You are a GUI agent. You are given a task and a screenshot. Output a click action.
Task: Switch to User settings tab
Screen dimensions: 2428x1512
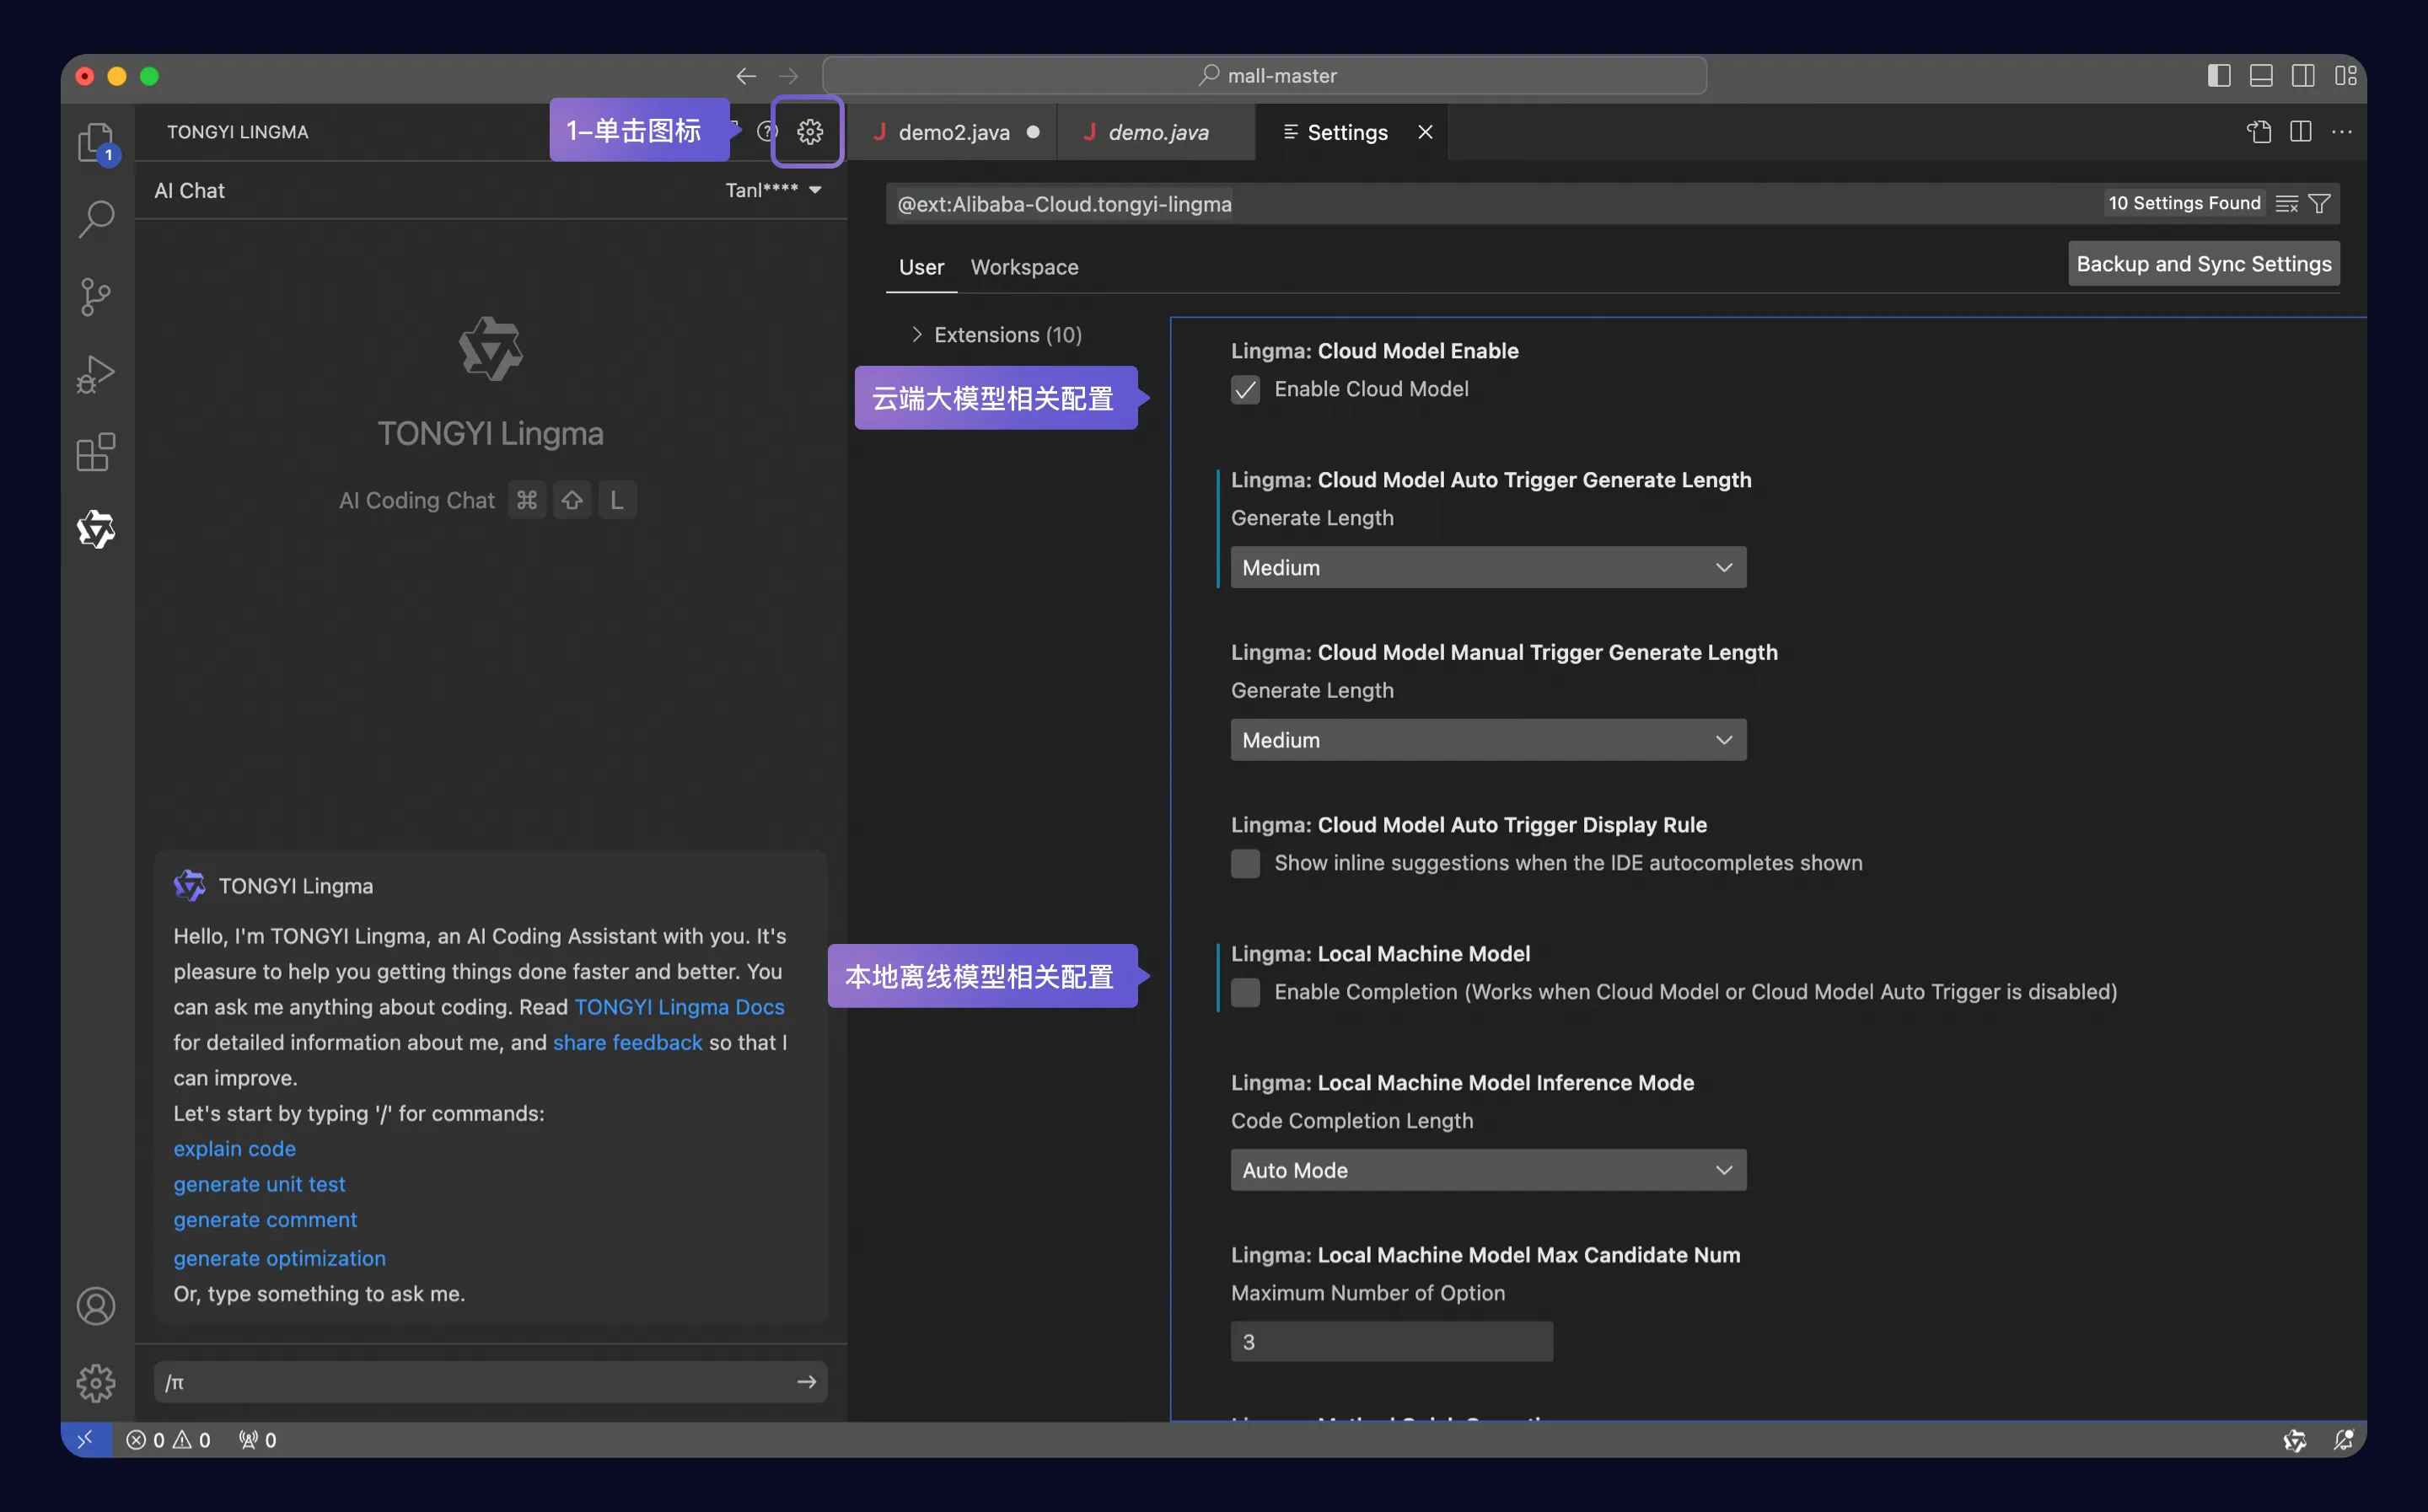pos(920,265)
